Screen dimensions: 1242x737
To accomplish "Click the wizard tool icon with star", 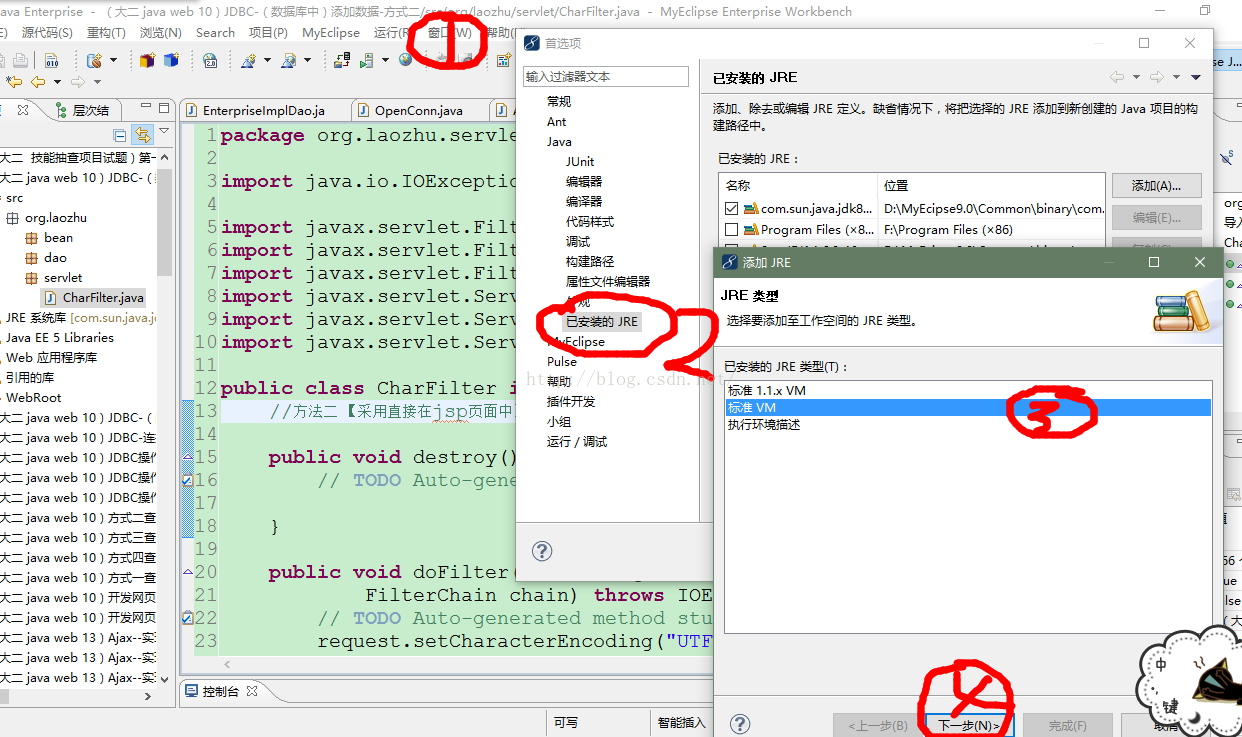I will [x=248, y=60].
